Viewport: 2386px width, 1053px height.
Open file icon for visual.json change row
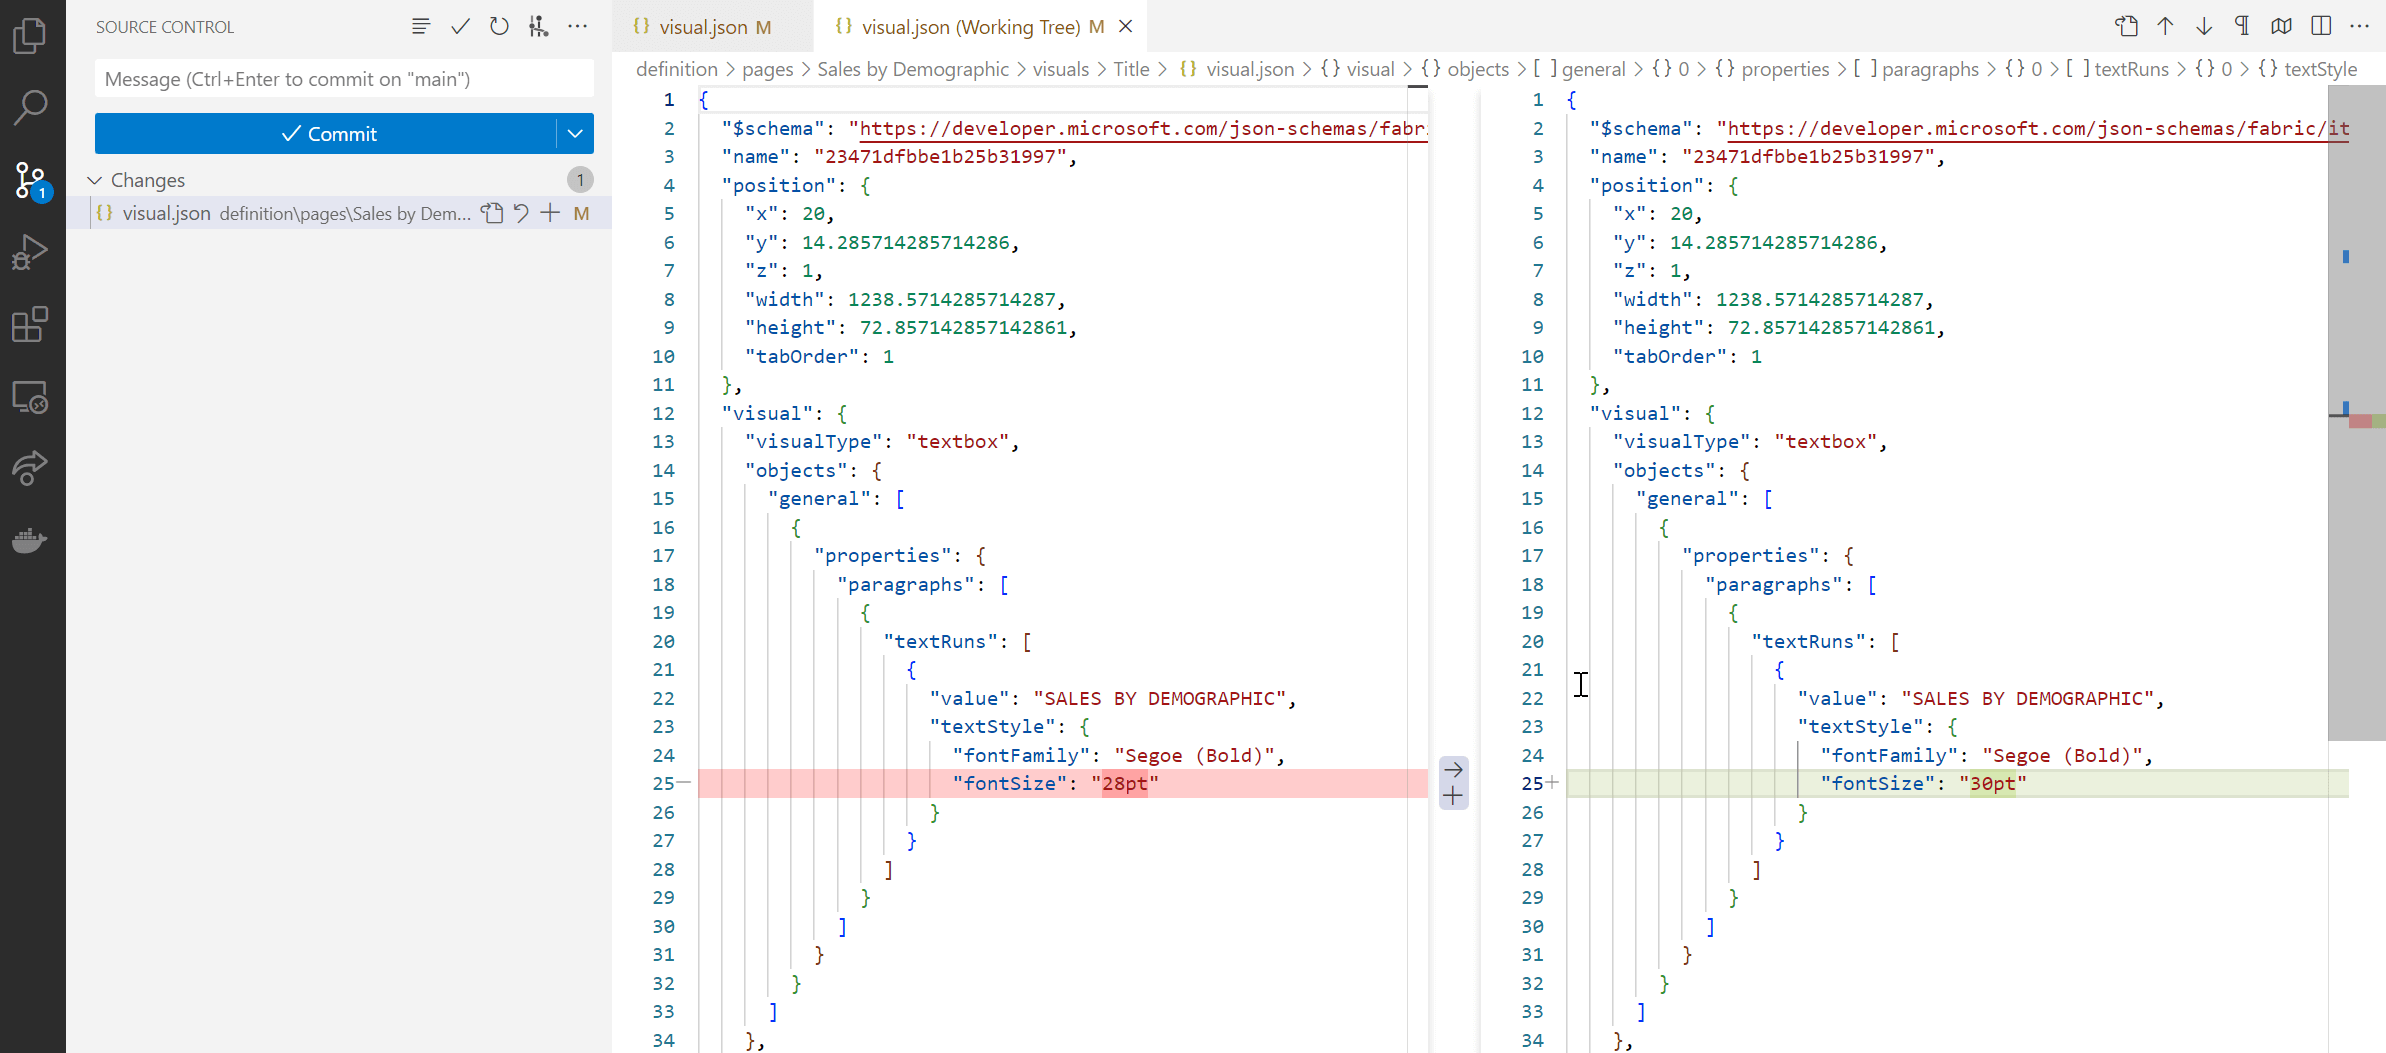492,213
